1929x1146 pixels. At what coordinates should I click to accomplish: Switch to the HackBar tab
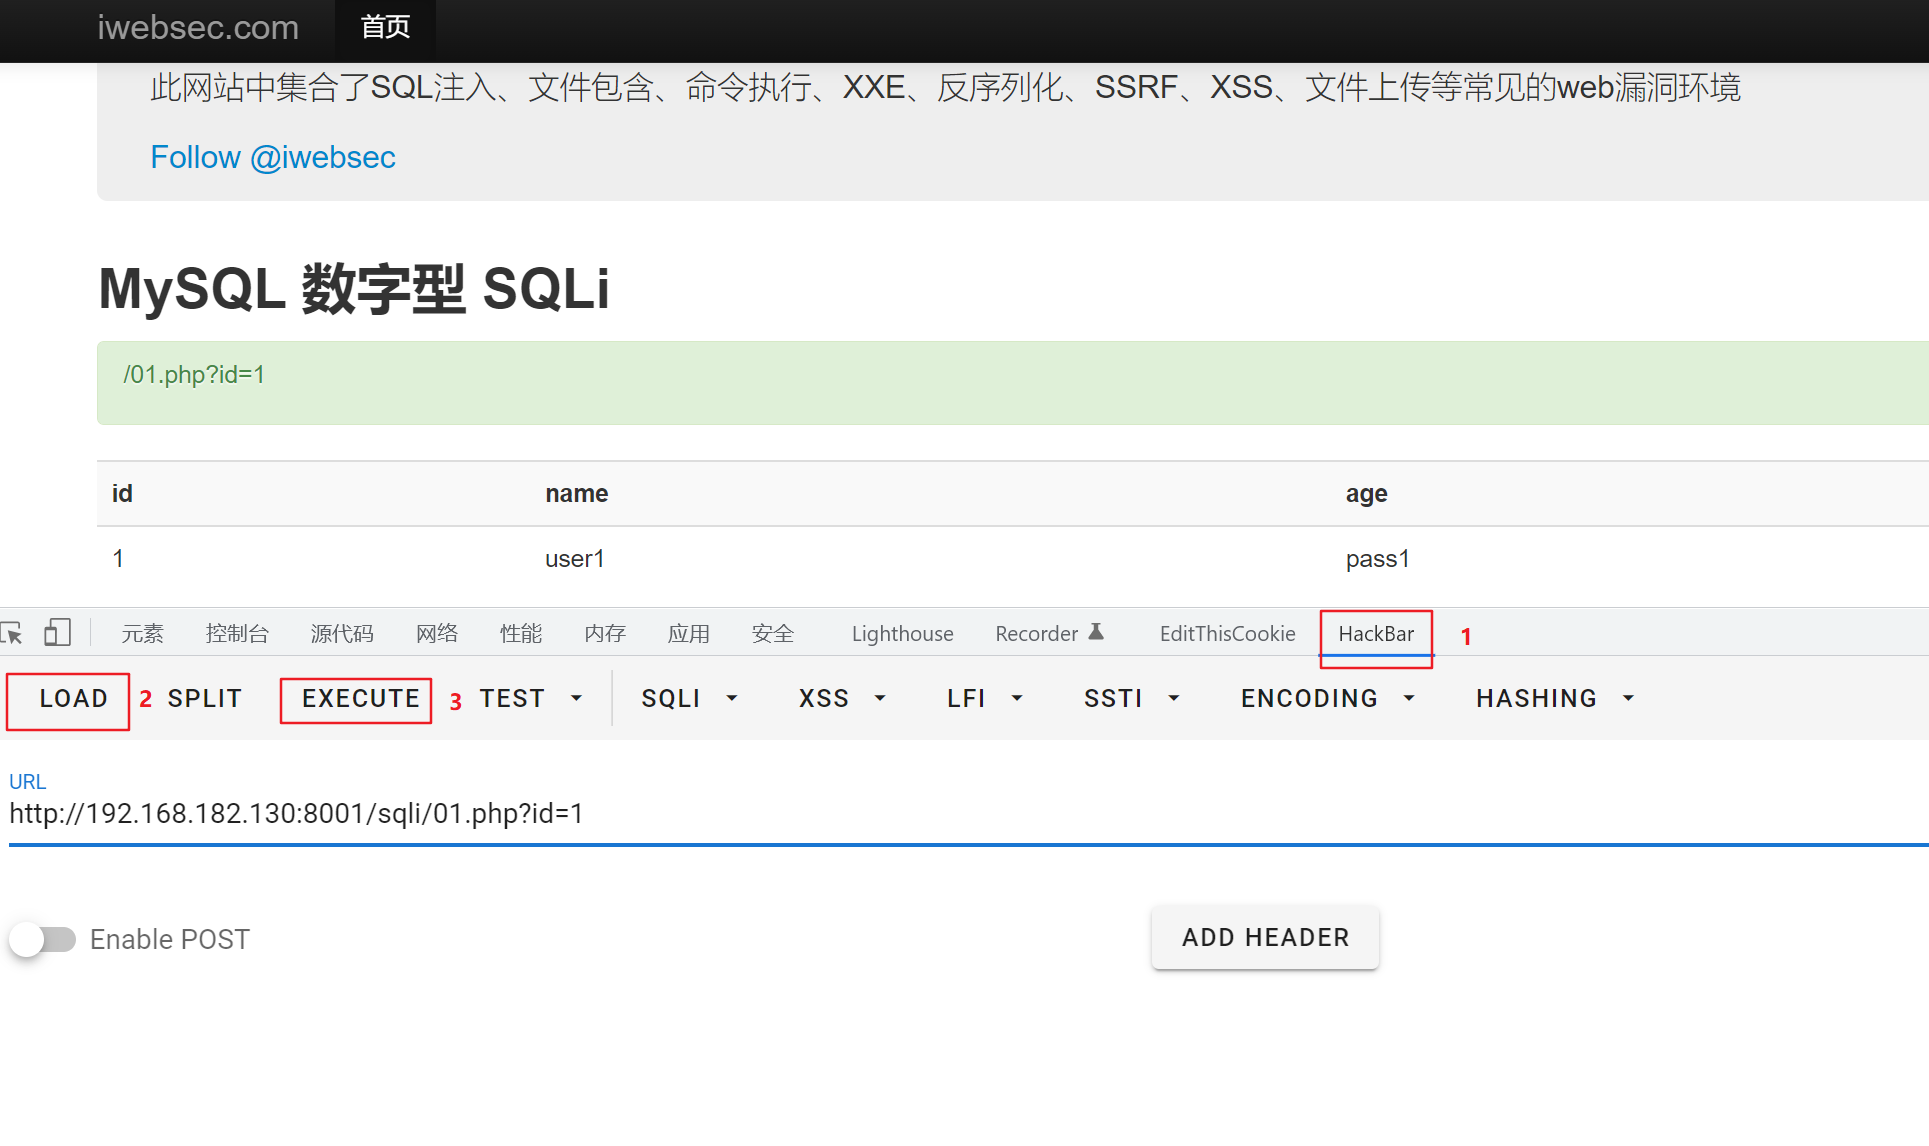click(1375, 634)
